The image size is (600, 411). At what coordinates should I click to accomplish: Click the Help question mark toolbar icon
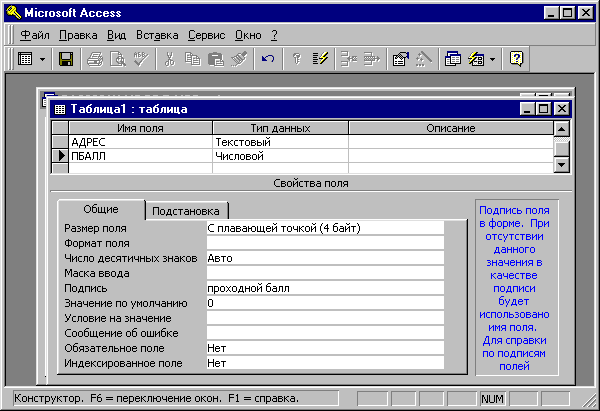[x=517, y=60]
